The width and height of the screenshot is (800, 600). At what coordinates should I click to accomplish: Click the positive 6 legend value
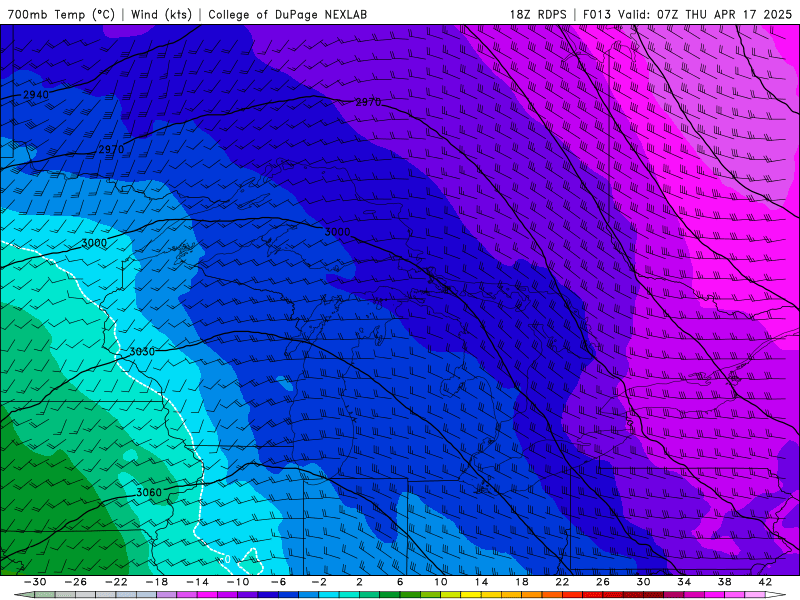point(400,582)
